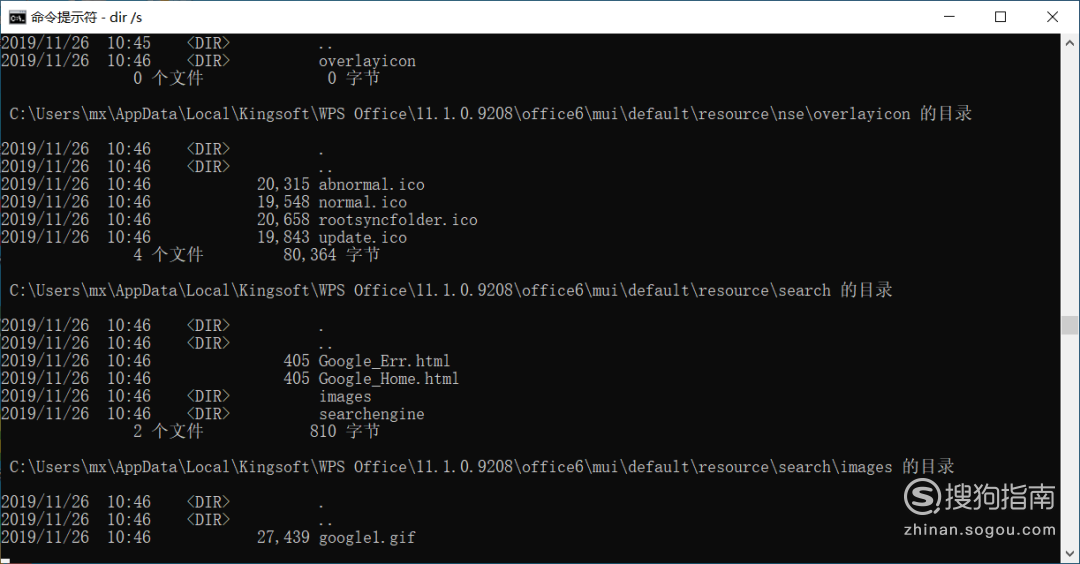Click the title text 'dir /s'

126,17
